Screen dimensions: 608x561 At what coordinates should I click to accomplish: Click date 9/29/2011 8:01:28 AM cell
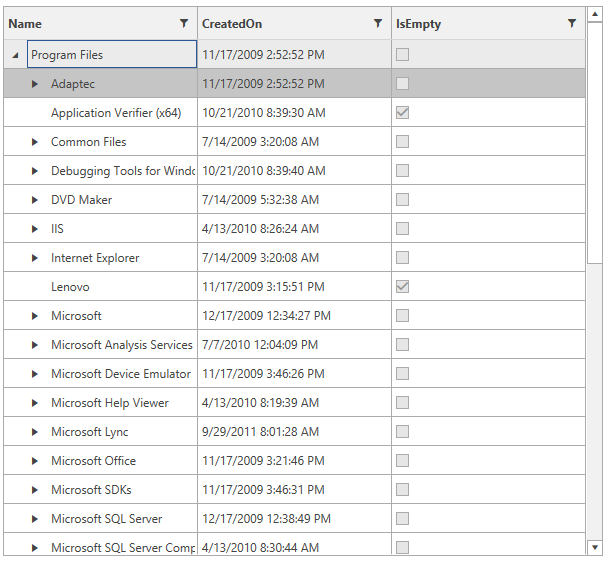click(x=294, y=432)
